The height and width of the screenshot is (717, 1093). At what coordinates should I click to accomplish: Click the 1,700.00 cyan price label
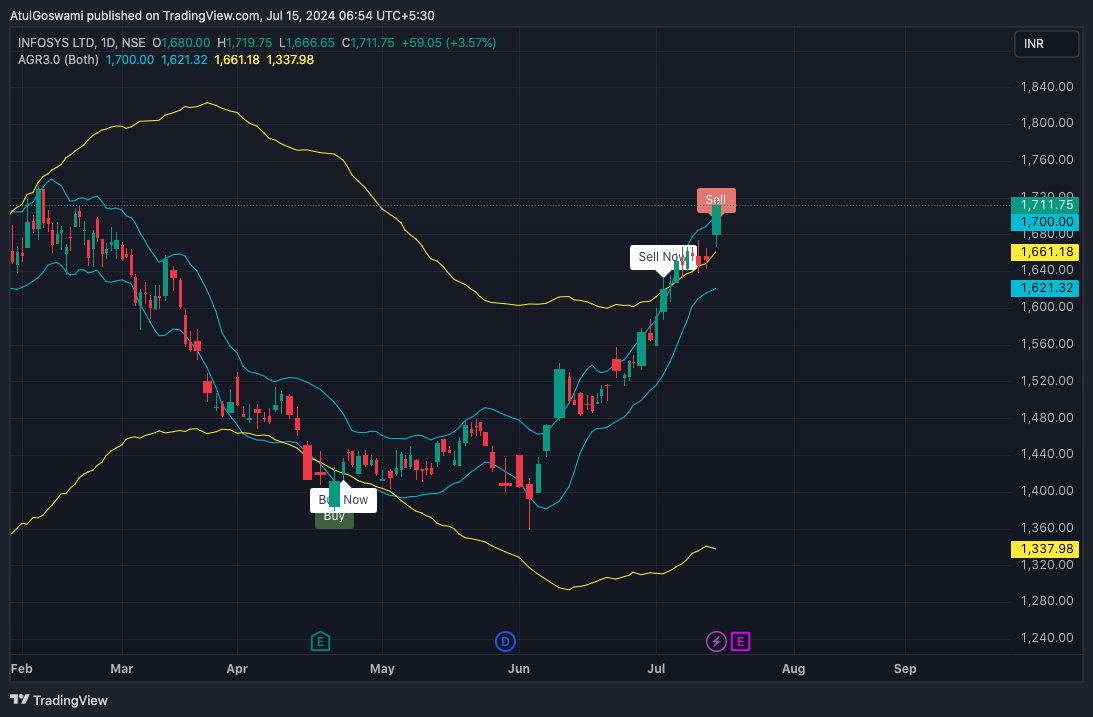[1045, 222]
